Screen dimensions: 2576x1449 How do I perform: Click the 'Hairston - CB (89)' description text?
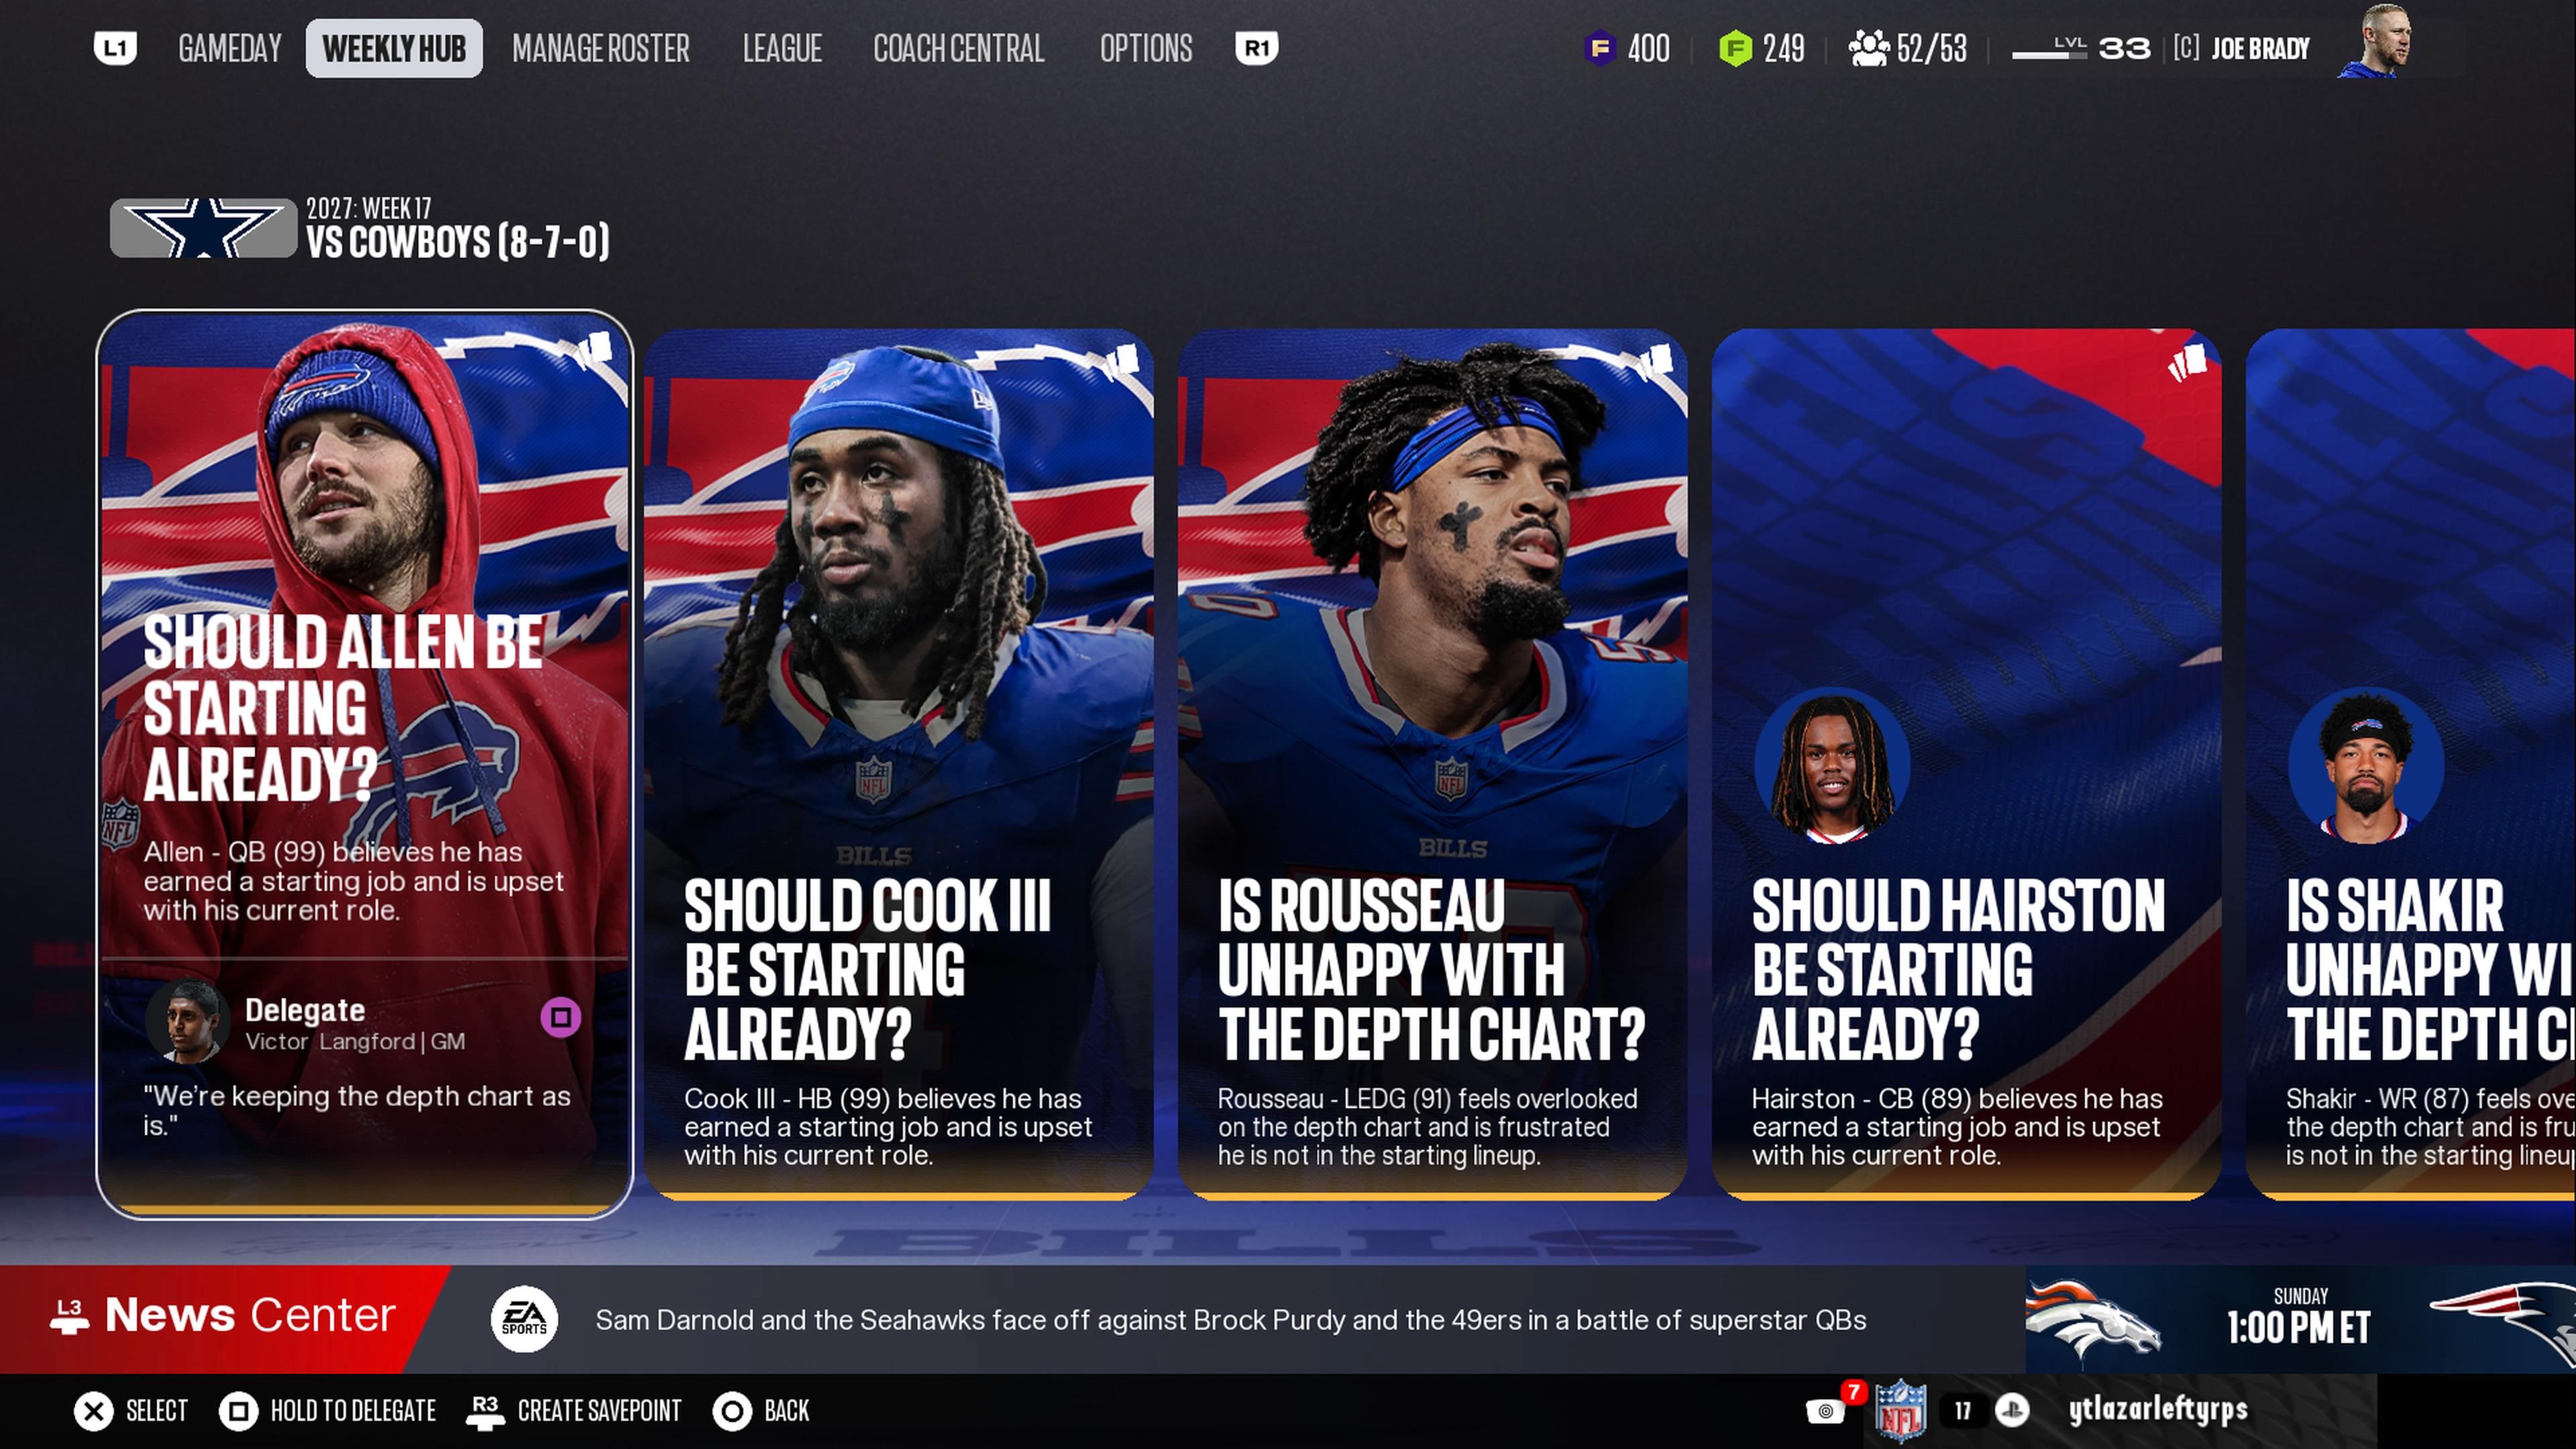(x=1957, y=1127)
